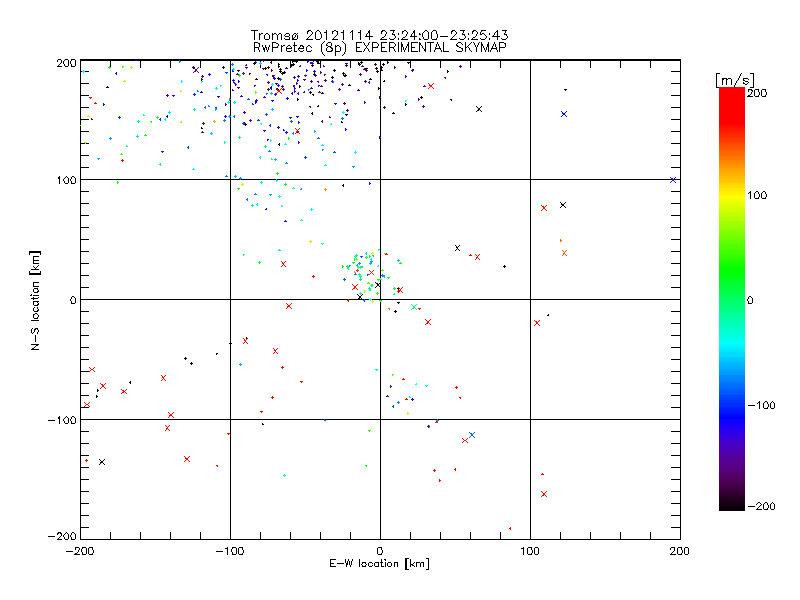Click the black bottom of the velocity colorbar
Image resolution: width=800 pixels, height=600 pixels.
click(x=732, y=503)
